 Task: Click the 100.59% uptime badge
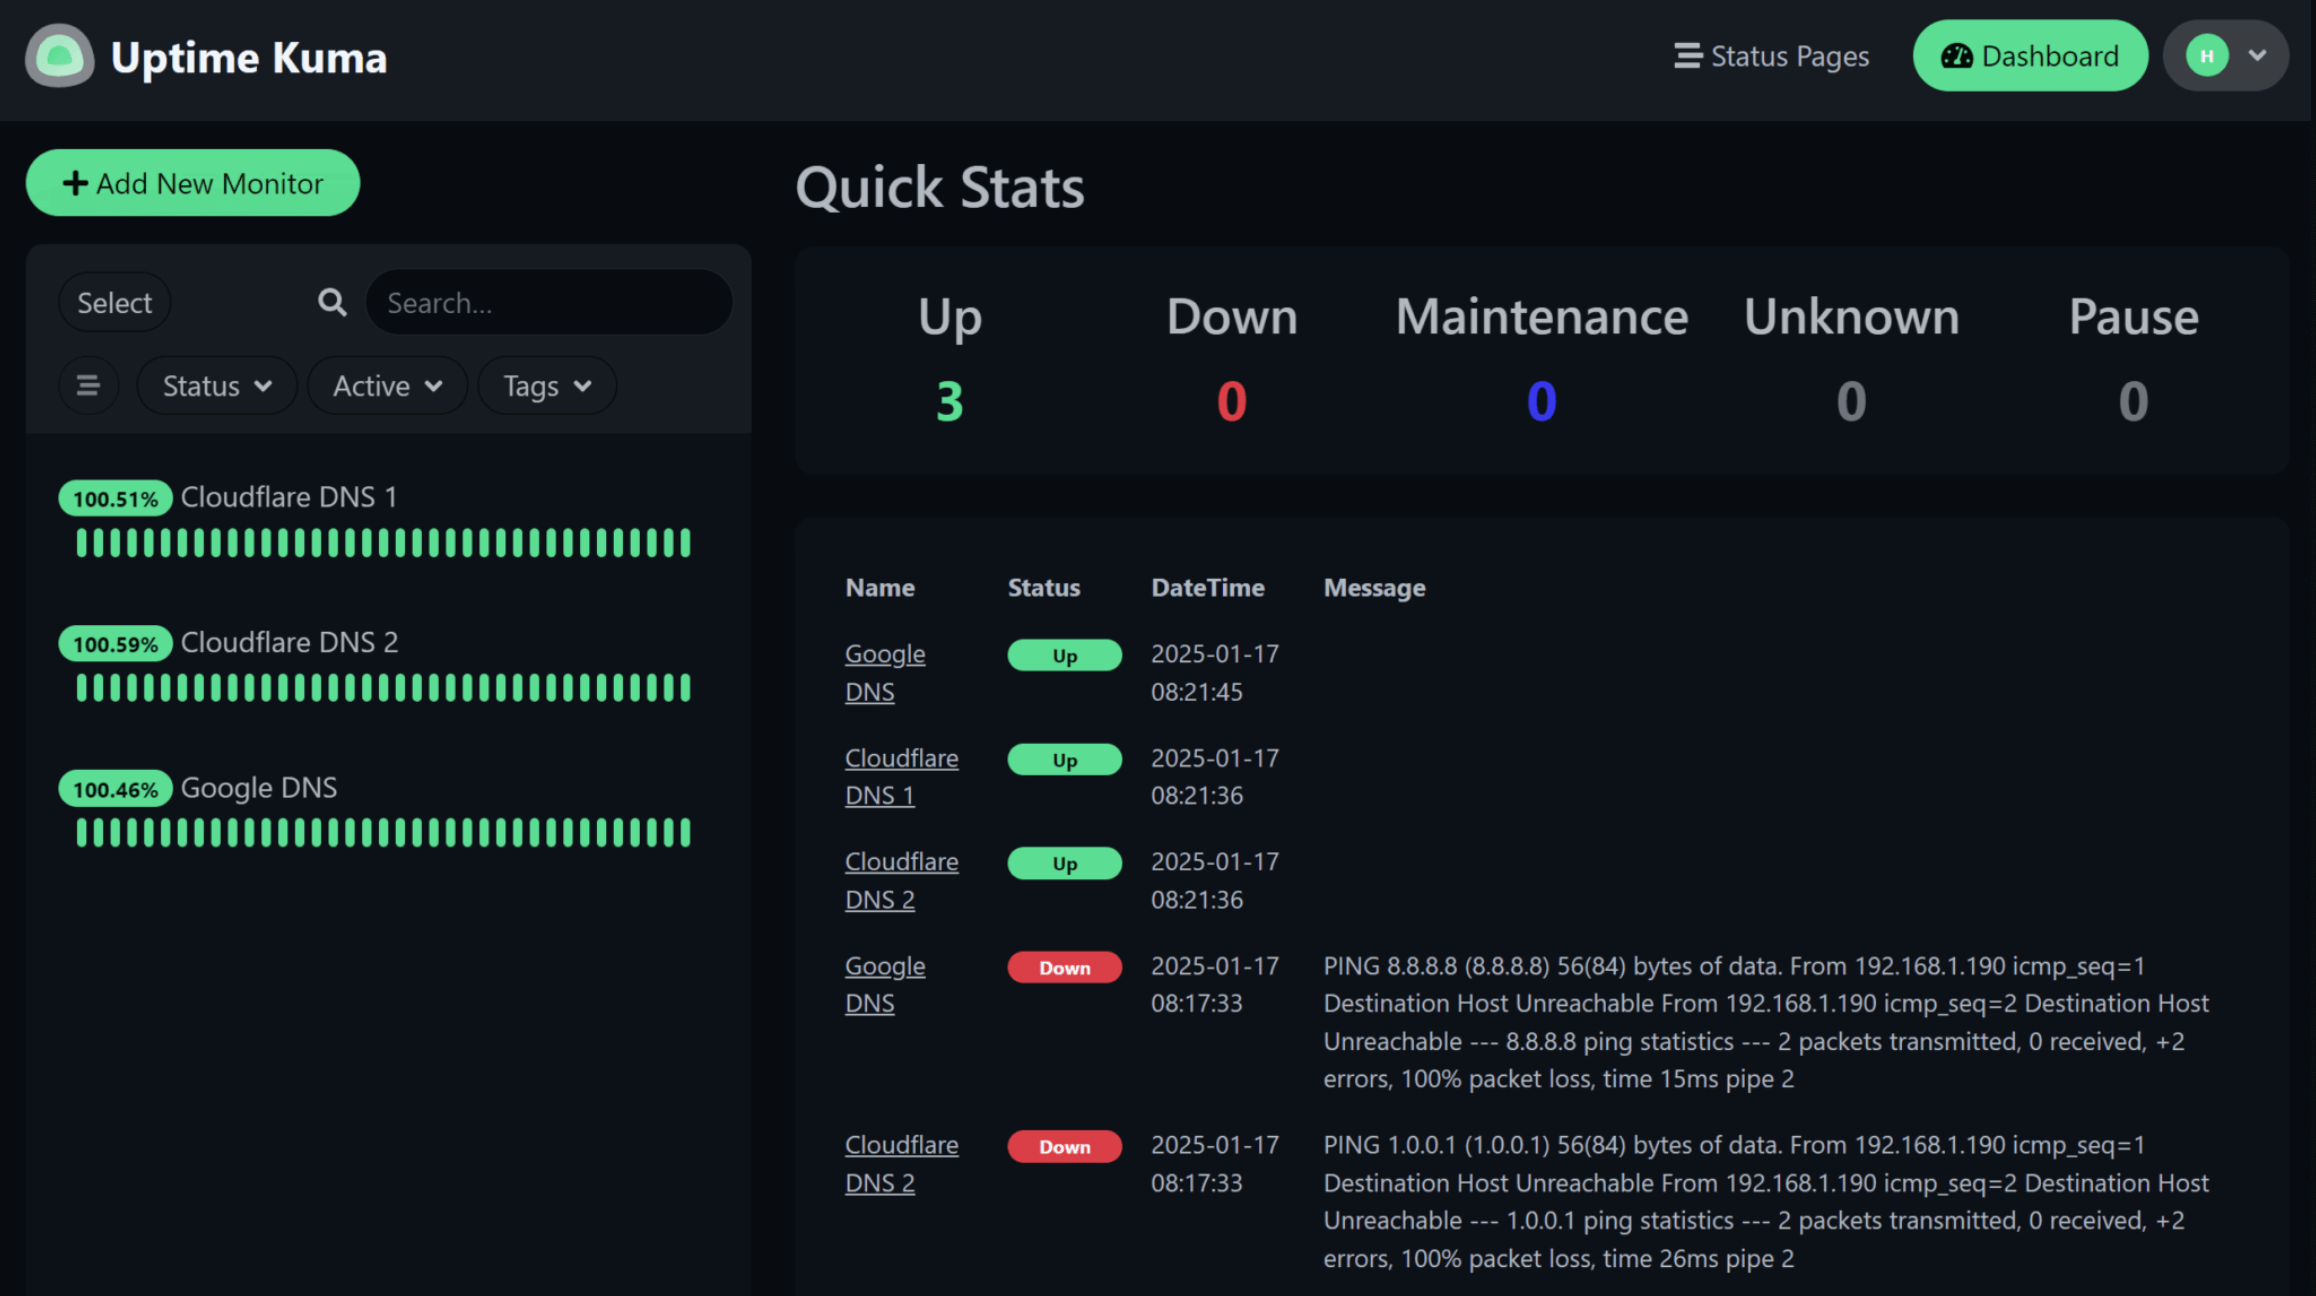point(115,643)
